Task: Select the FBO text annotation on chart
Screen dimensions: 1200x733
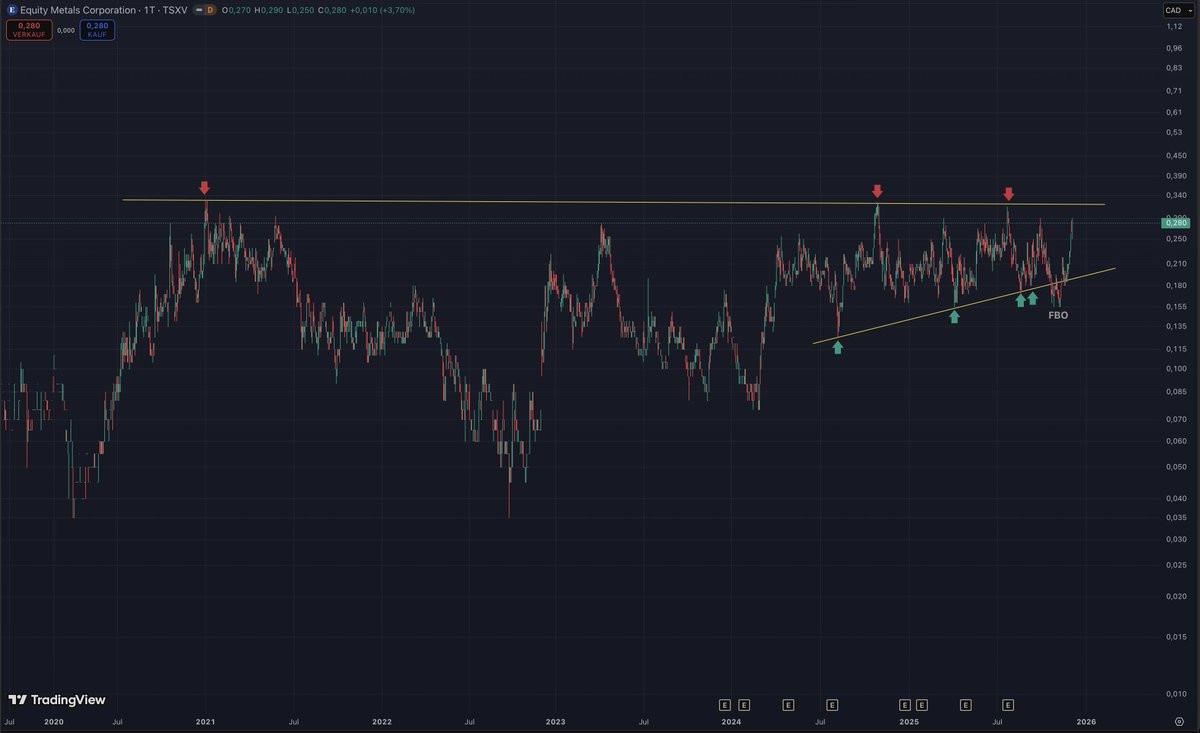Action: tap(1057, 315)
